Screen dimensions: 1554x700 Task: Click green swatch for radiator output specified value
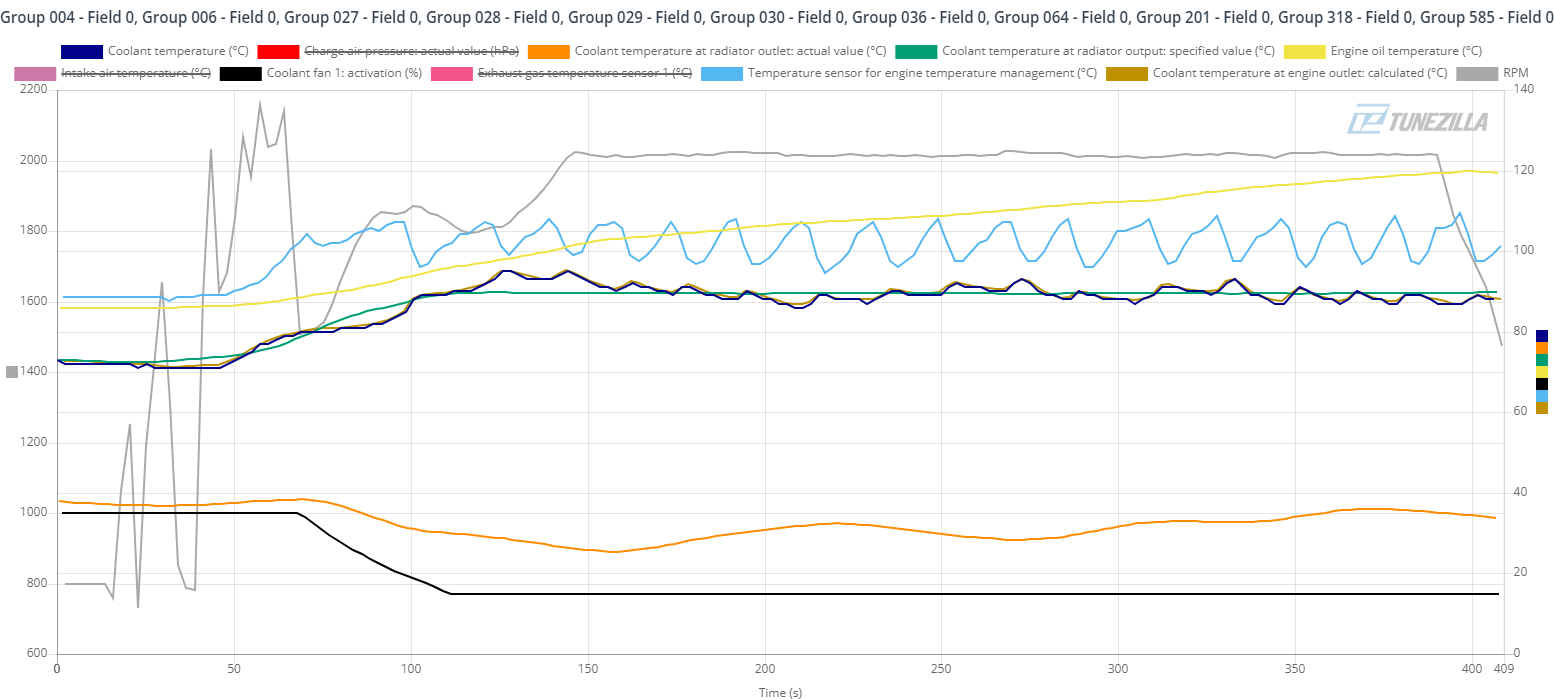[915, 51]
